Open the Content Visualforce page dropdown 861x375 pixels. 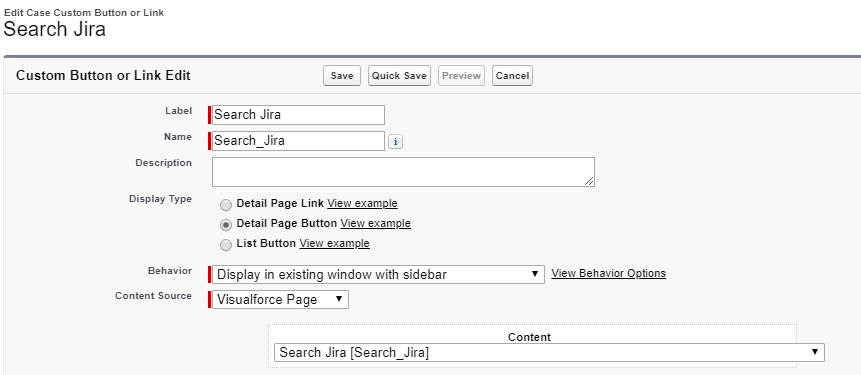(x=549, y=352)
